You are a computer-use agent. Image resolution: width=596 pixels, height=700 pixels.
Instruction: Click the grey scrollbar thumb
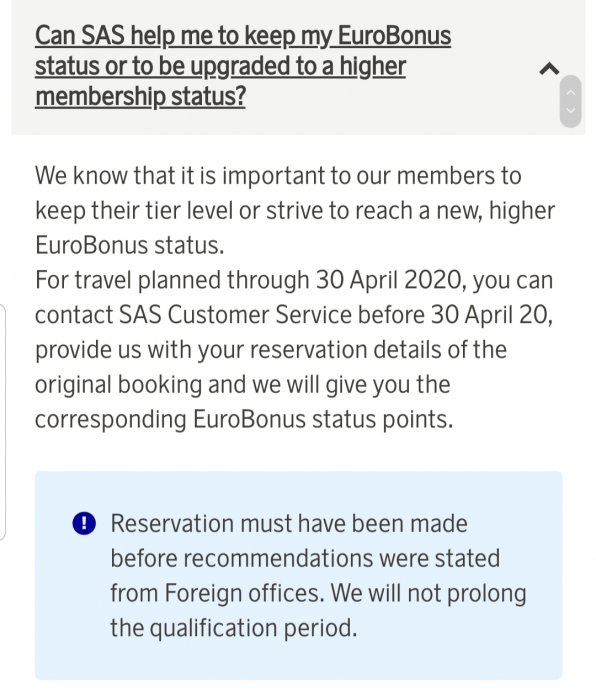(x=570, y=101)
